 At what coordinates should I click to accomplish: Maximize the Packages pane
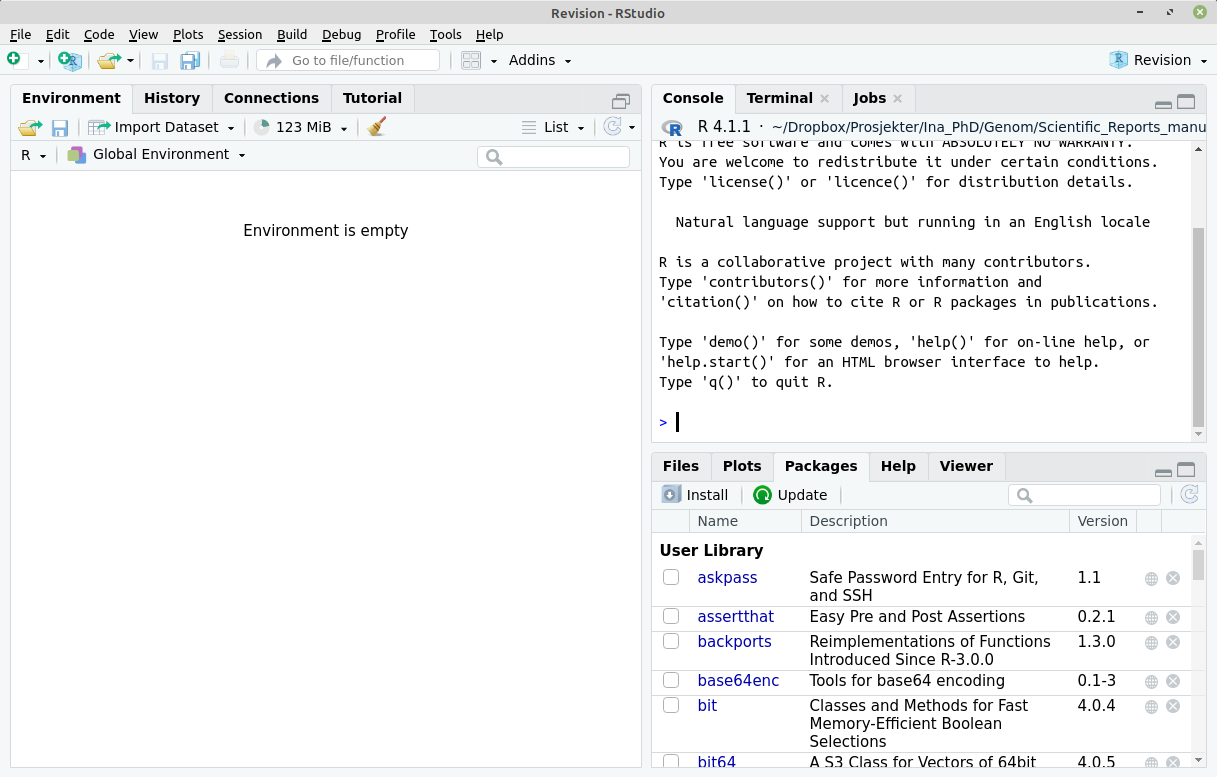pyautogui.click(x=1186, y=470)
